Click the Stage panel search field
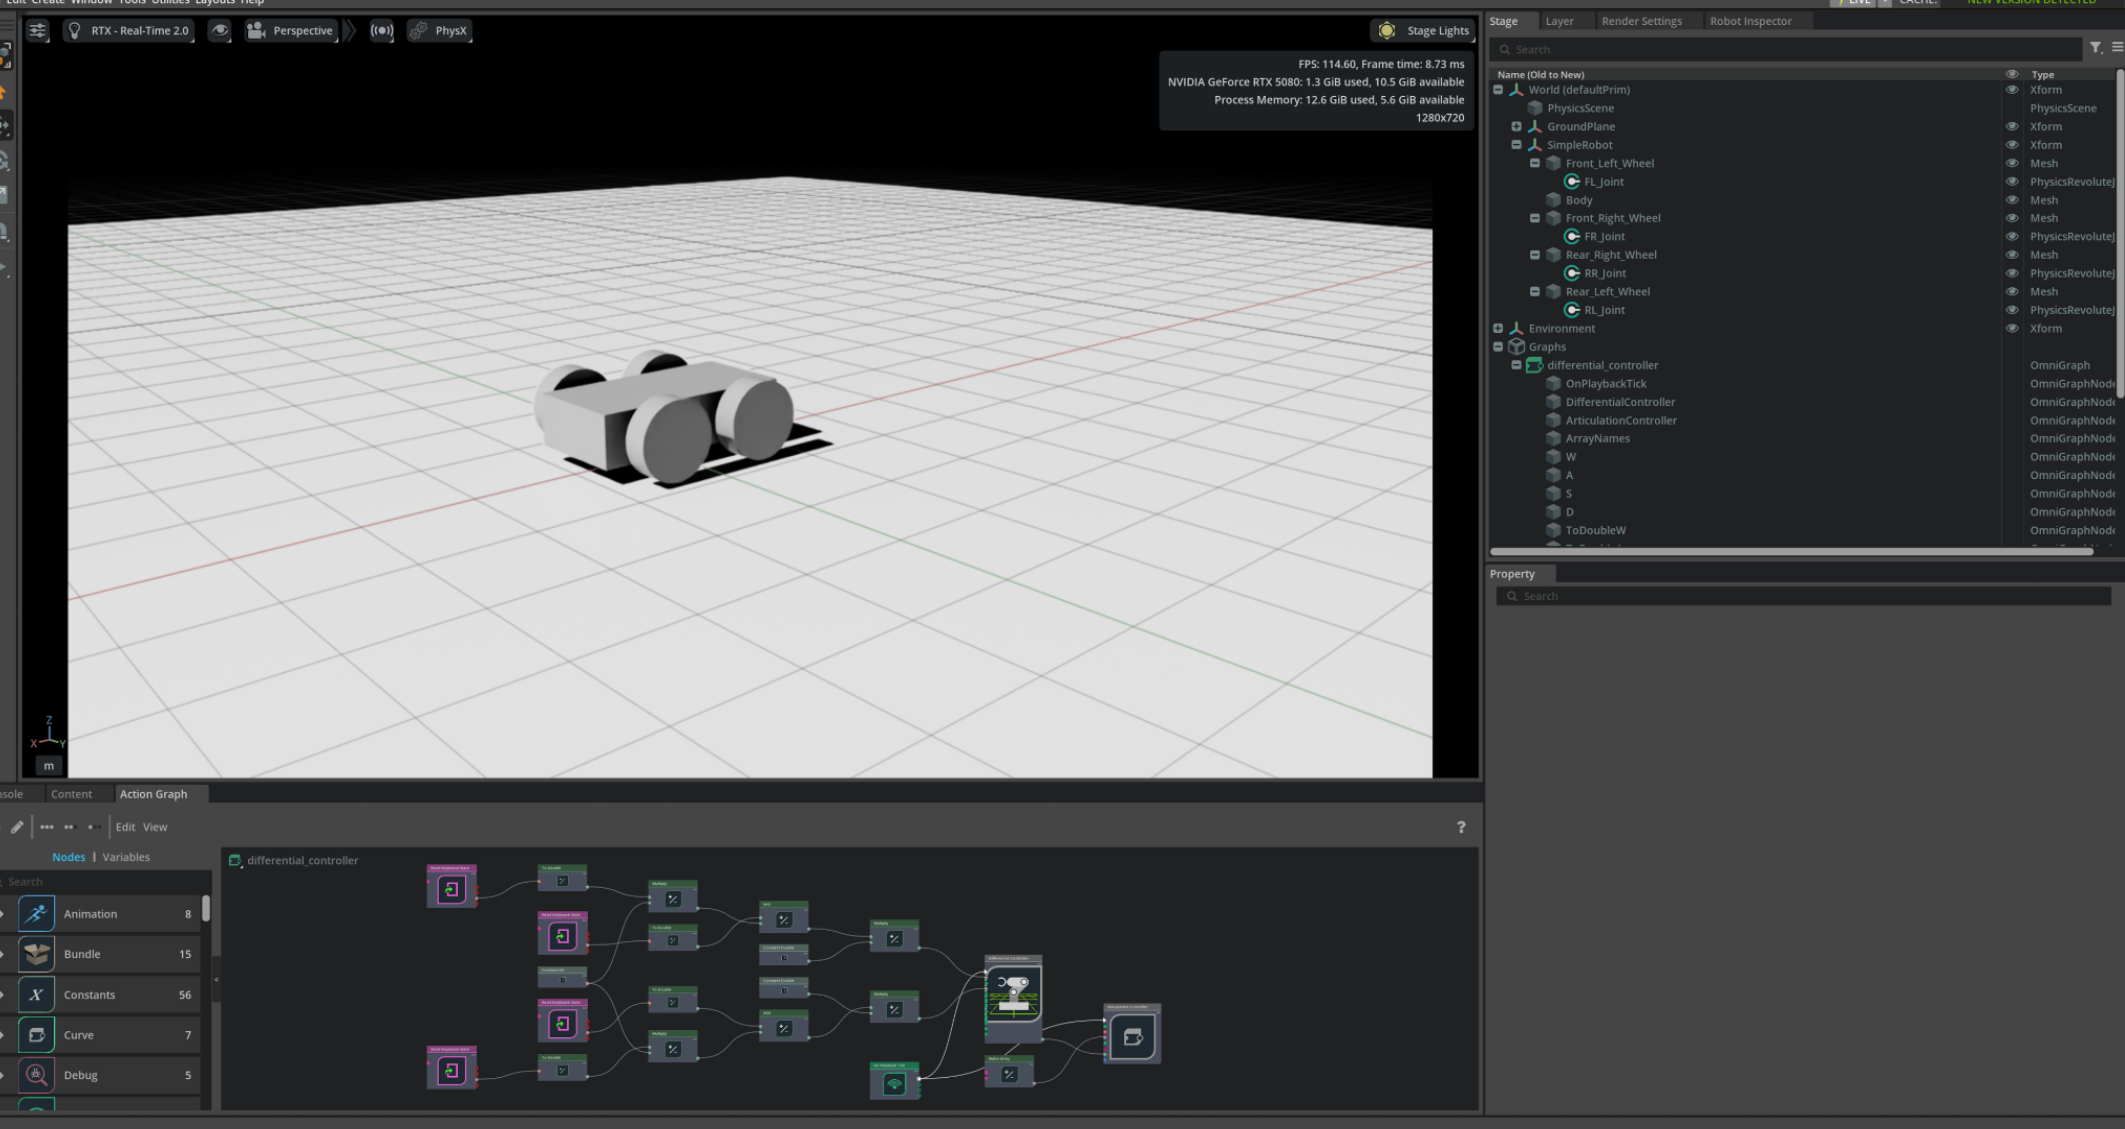 [1784, 49]
